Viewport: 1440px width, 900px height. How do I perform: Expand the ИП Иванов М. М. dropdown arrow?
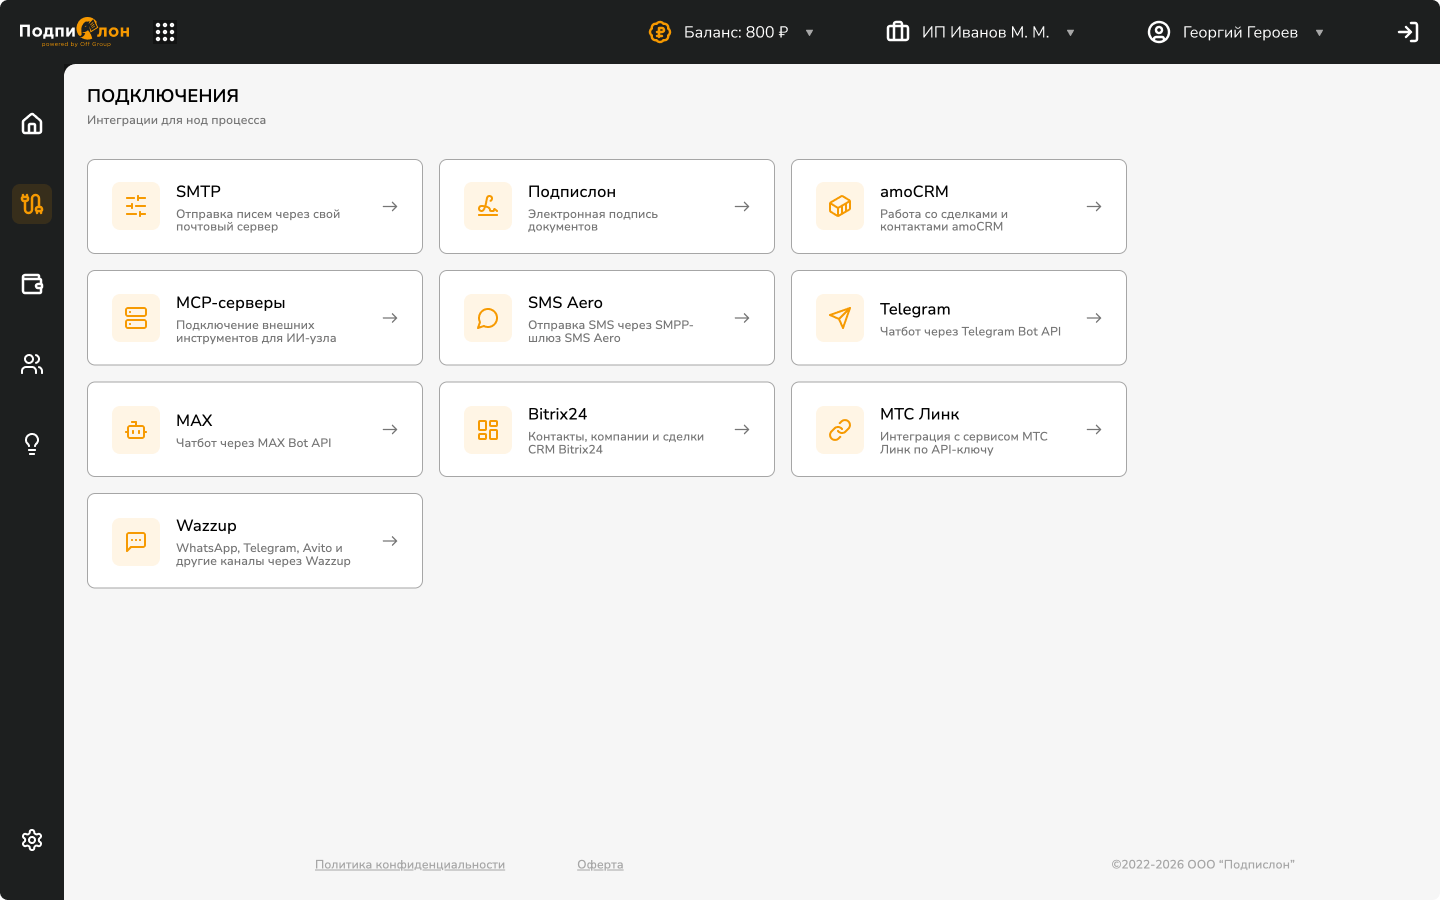[1070, 33]
